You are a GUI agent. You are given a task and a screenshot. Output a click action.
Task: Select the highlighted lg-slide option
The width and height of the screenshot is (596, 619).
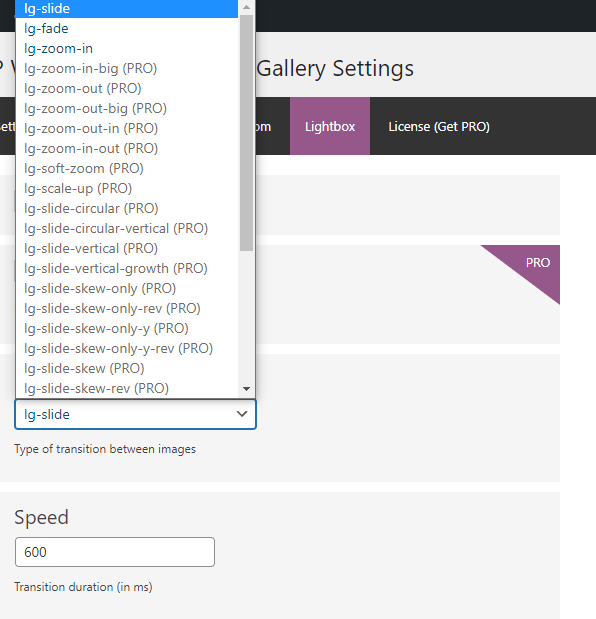pyautogui.click(x=127, y=8)
